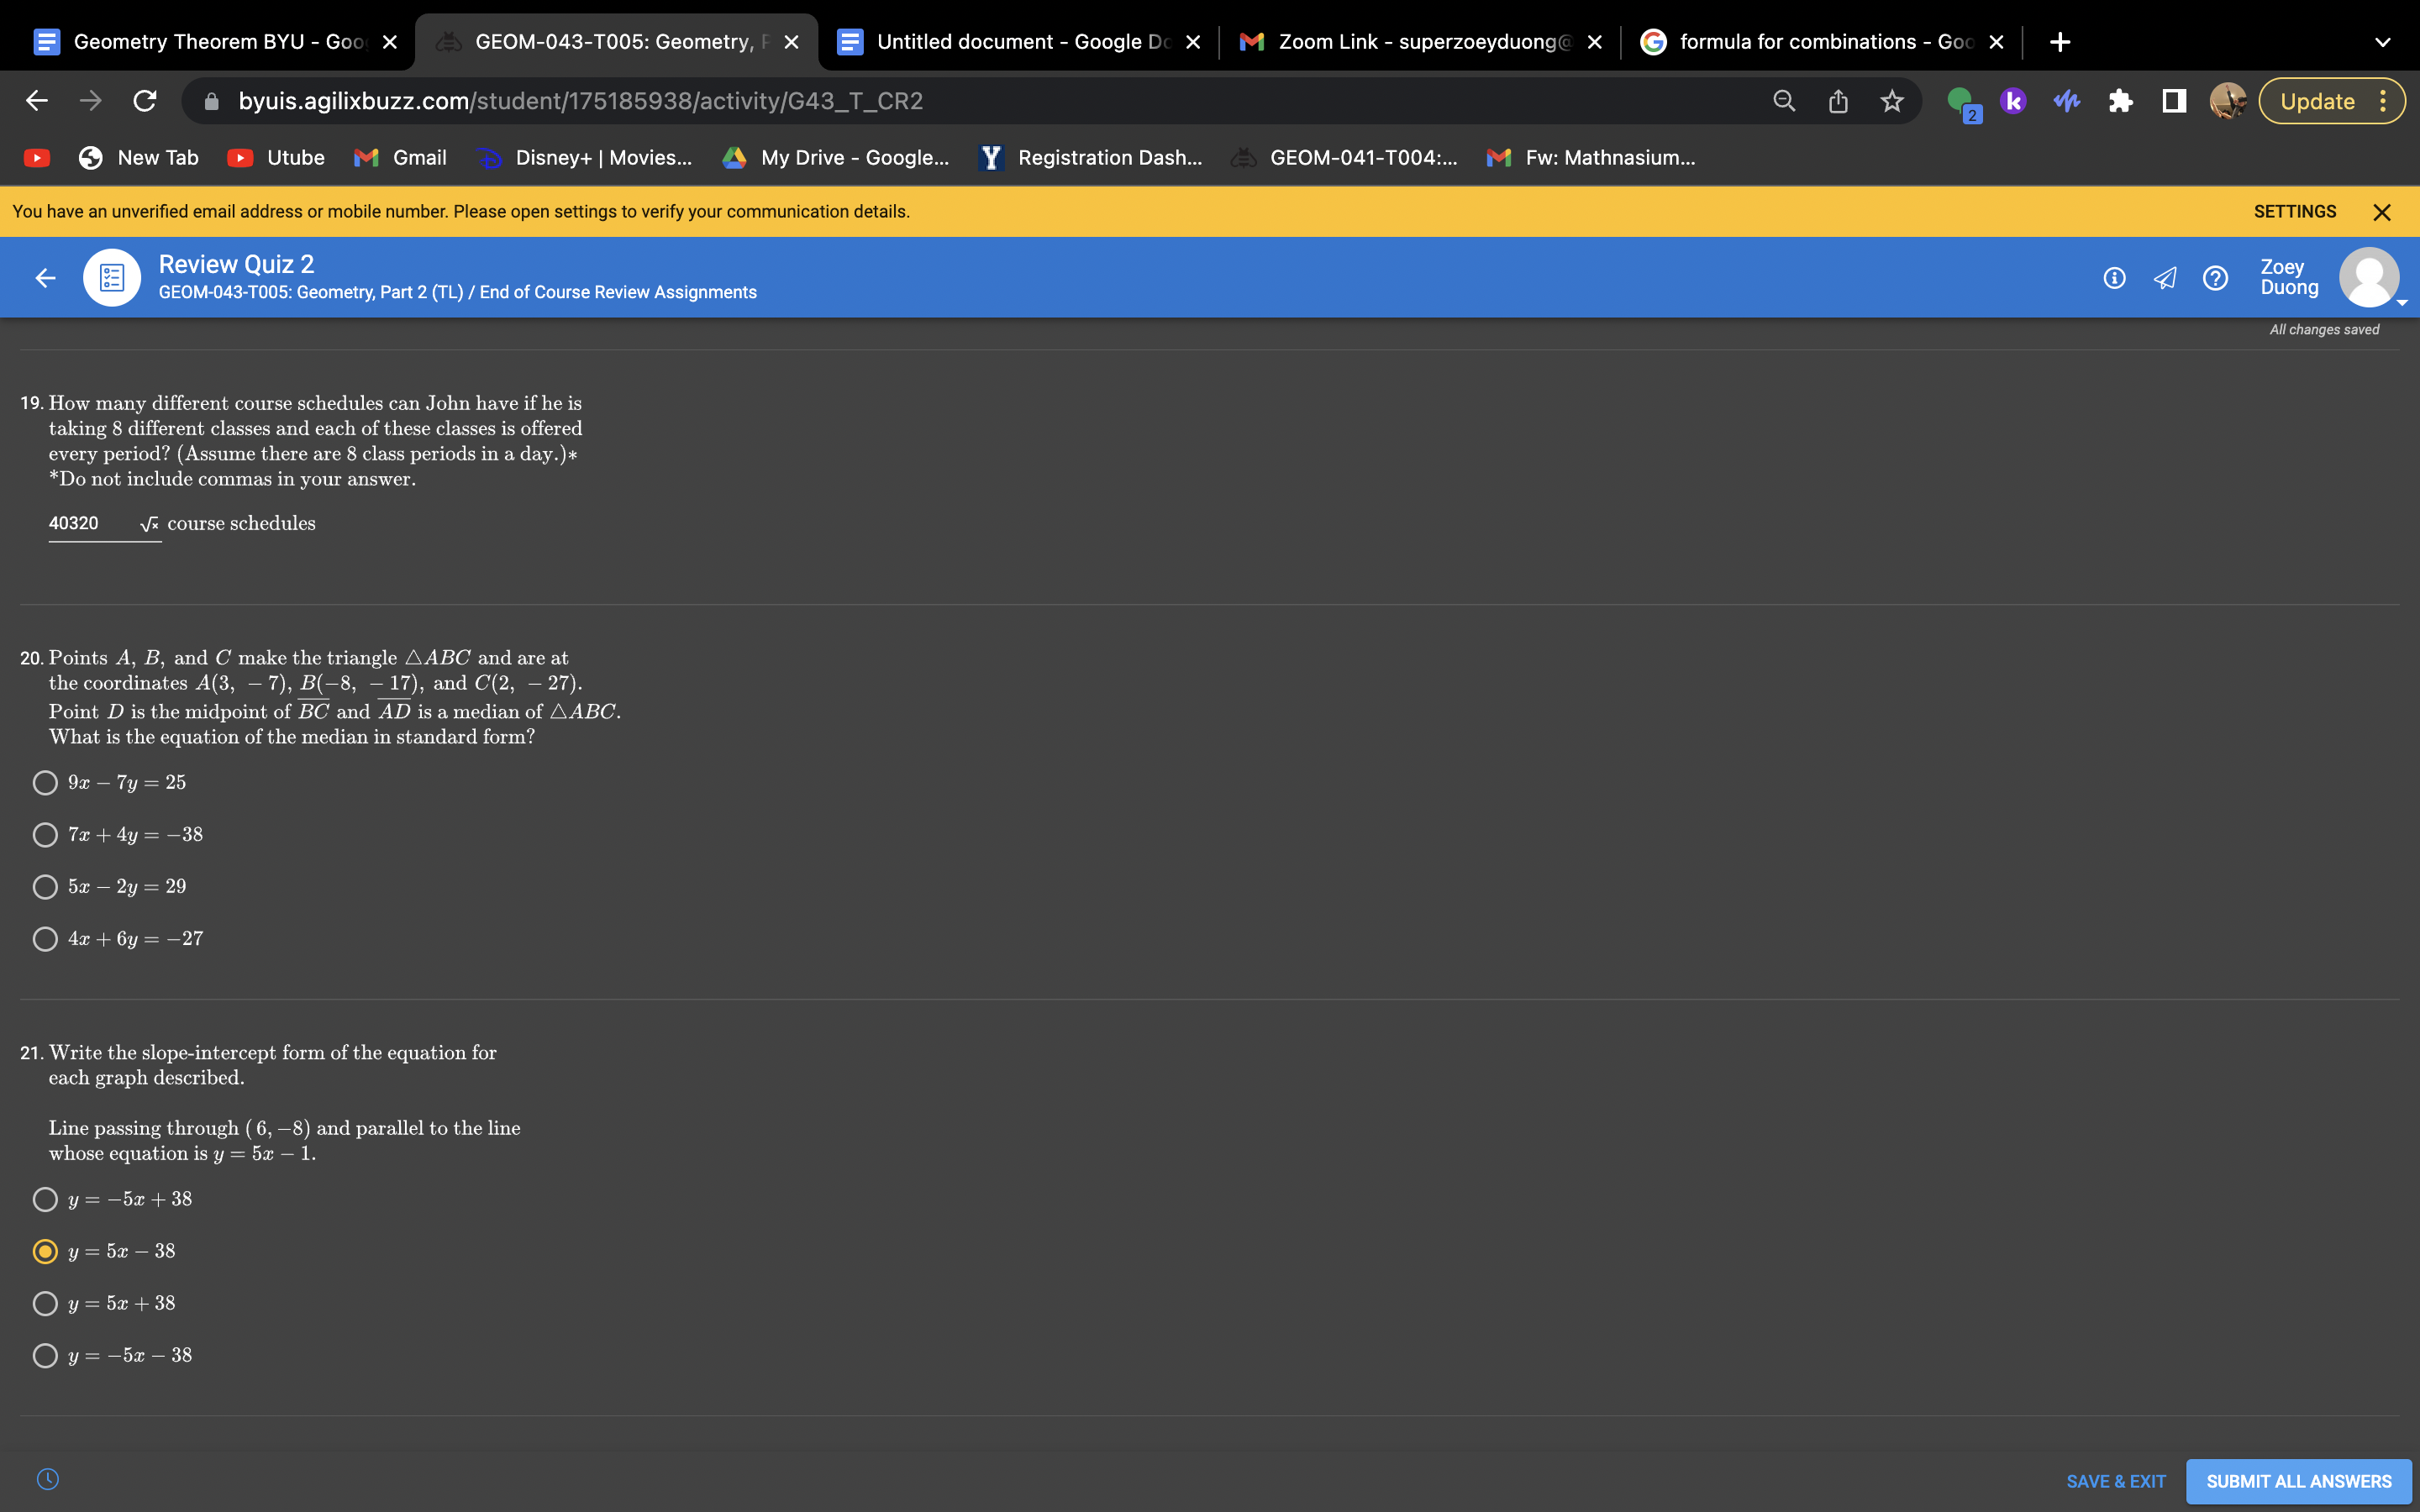Click the paper plane send icon

2164,278
